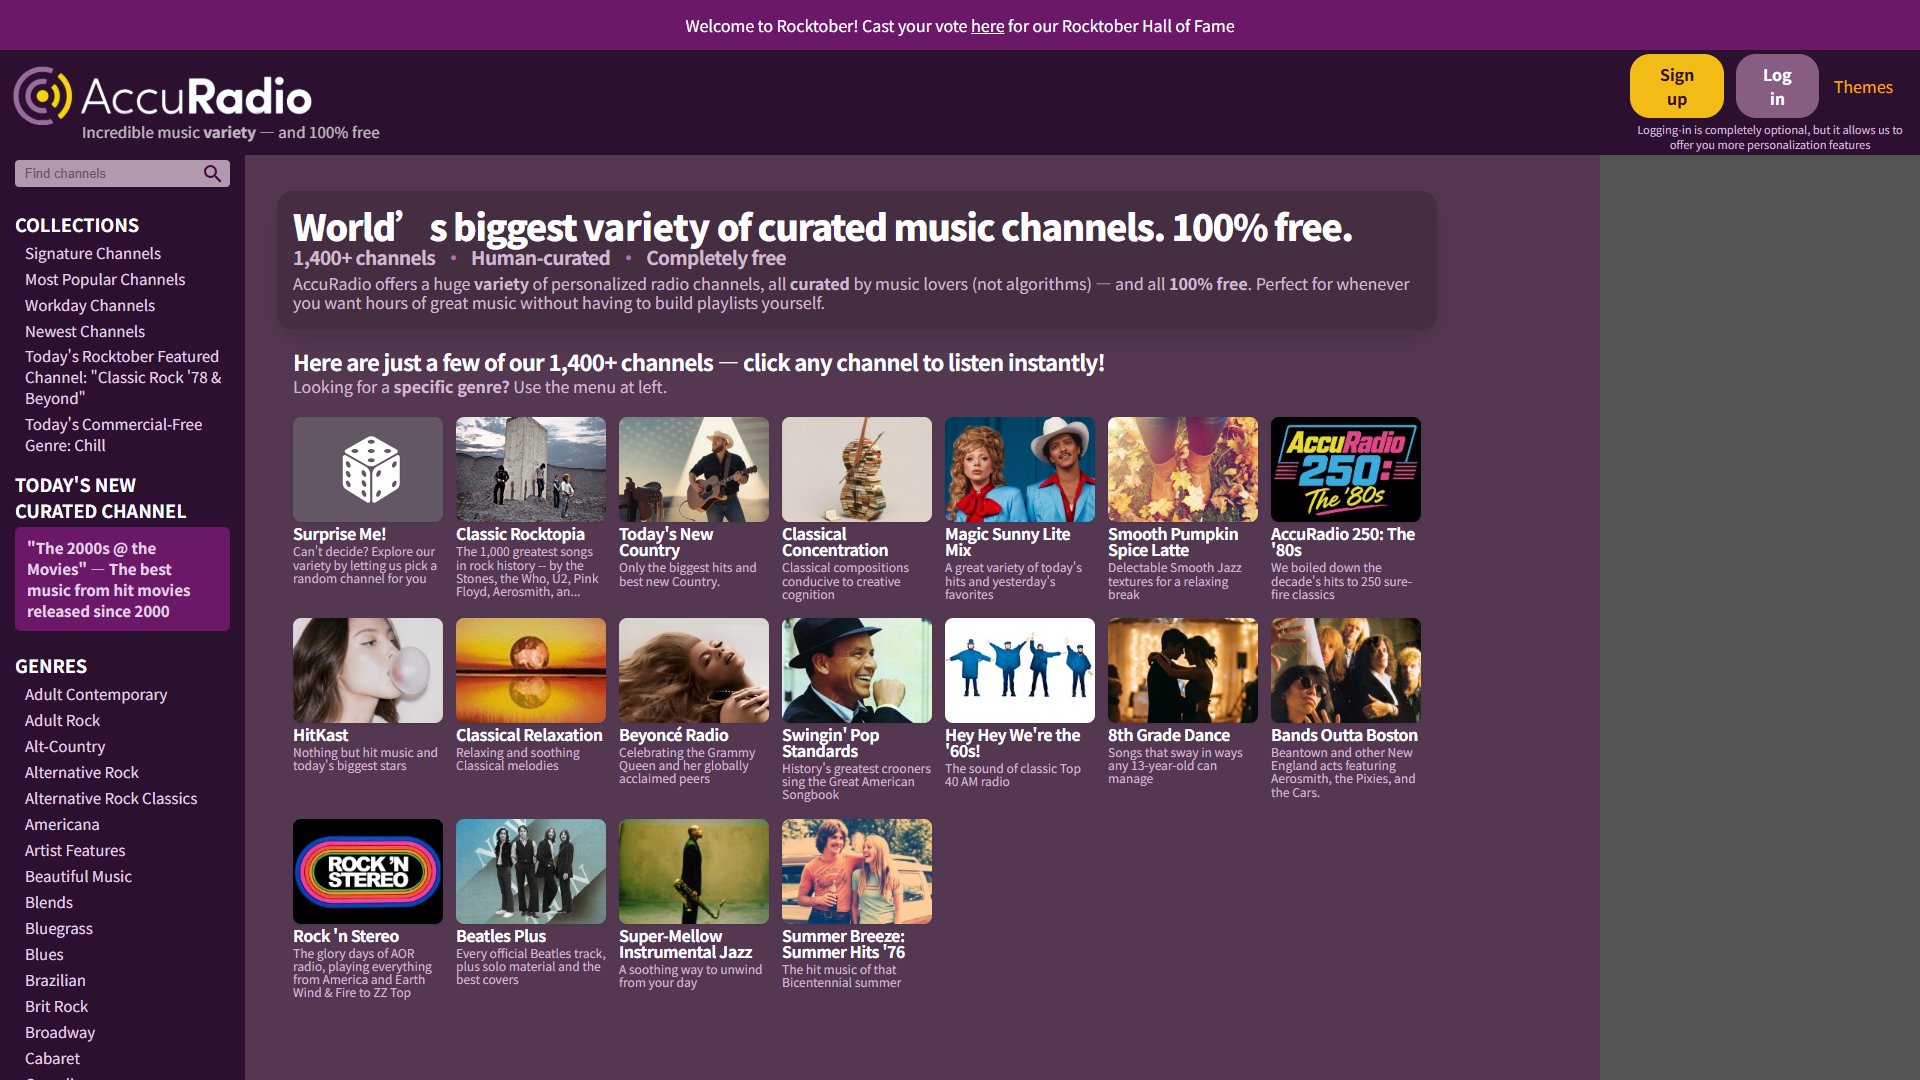Screen dimensions: 1920x1080
Task: Open Super-Mellow Instrumental Jazz thumbnail
Action: [x=694, y=871]
